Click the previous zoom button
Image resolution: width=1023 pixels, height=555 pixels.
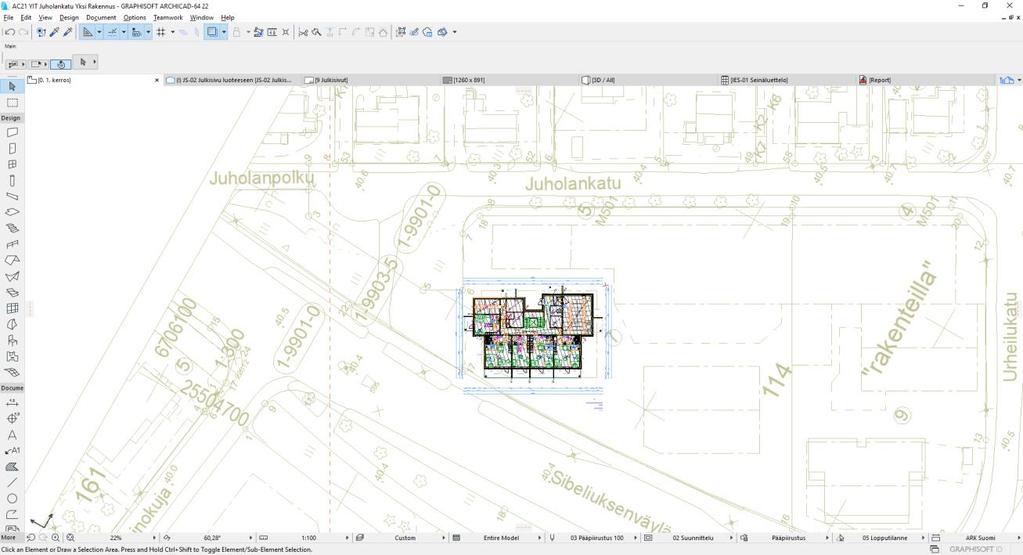tap(31, 538)
